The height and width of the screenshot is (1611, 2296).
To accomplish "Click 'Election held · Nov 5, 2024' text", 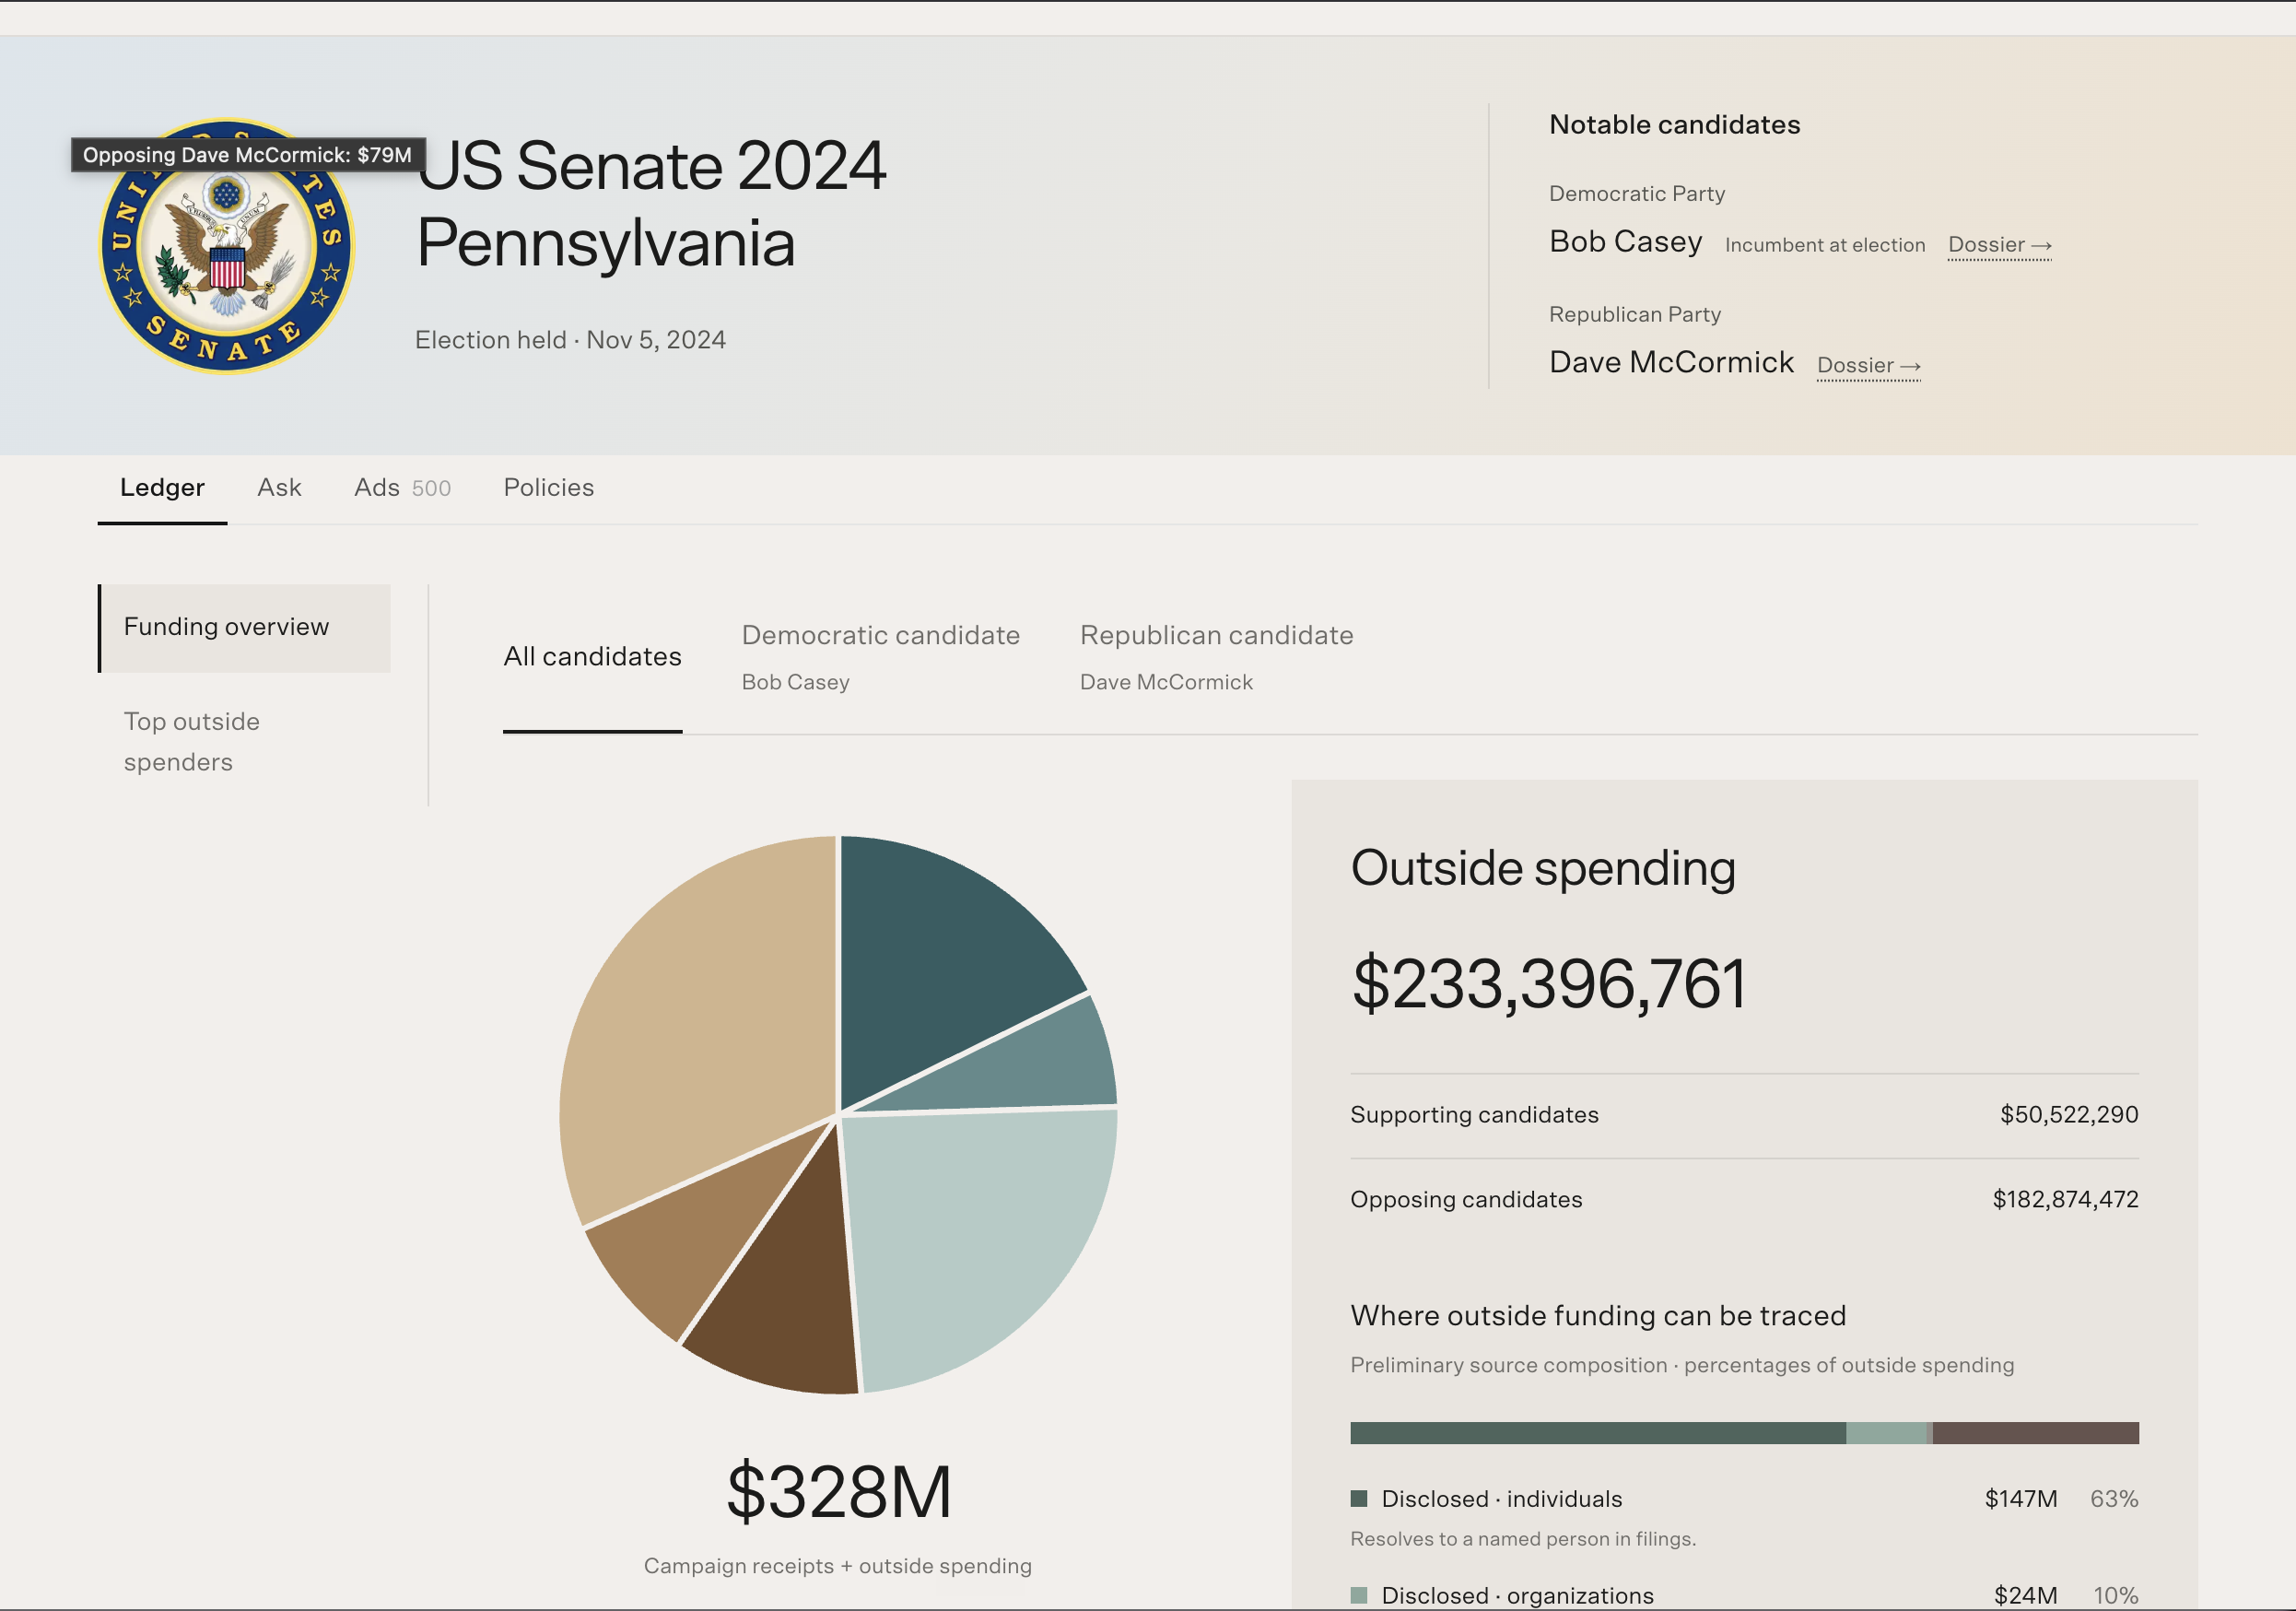I will coord(570,341).
